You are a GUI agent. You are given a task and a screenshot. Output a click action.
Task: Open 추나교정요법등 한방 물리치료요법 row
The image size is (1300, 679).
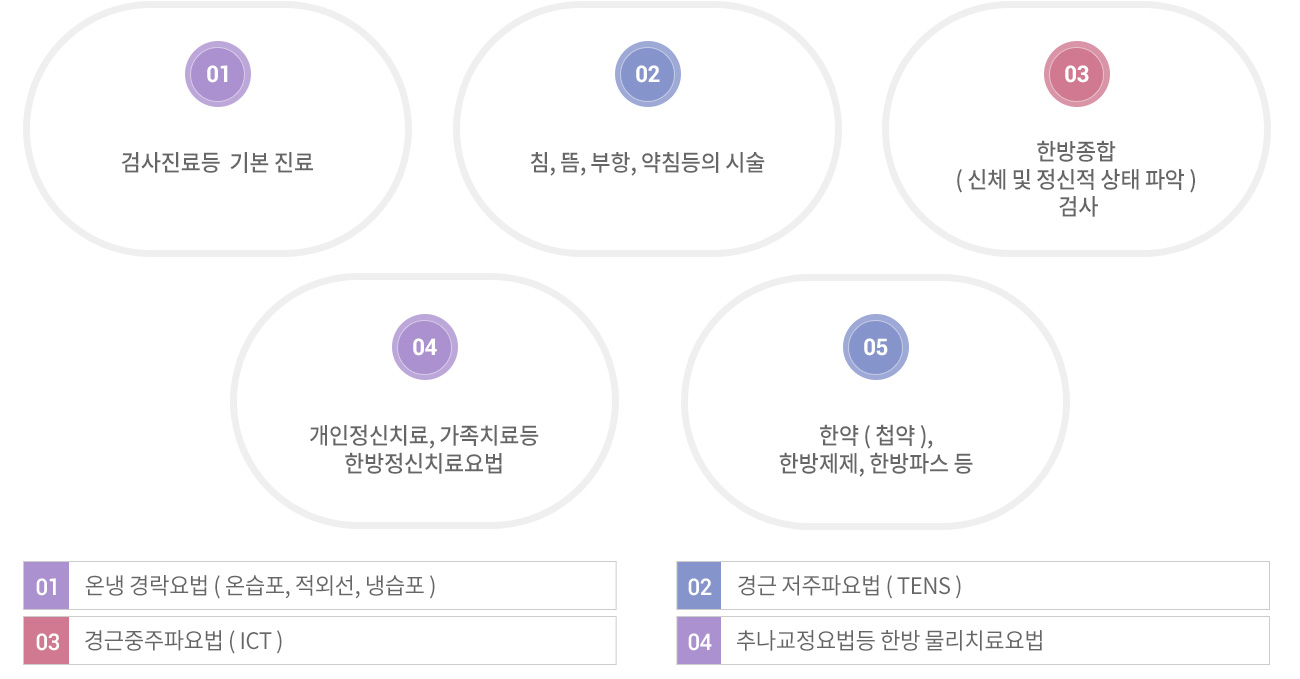coord(973,641)
